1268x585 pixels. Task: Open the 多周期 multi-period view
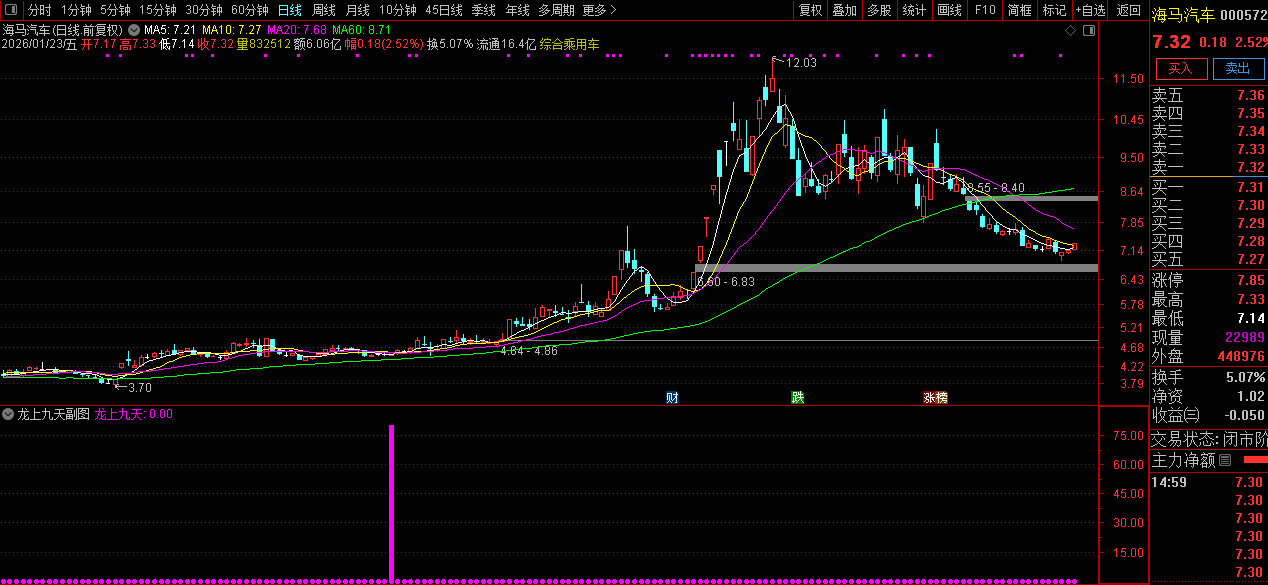click(556, 10)
